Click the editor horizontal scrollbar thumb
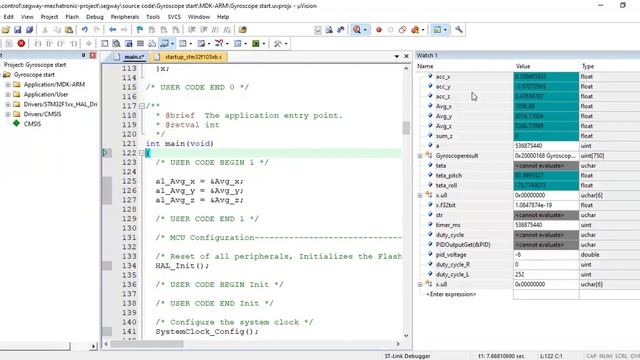 (x=147, y=344)
